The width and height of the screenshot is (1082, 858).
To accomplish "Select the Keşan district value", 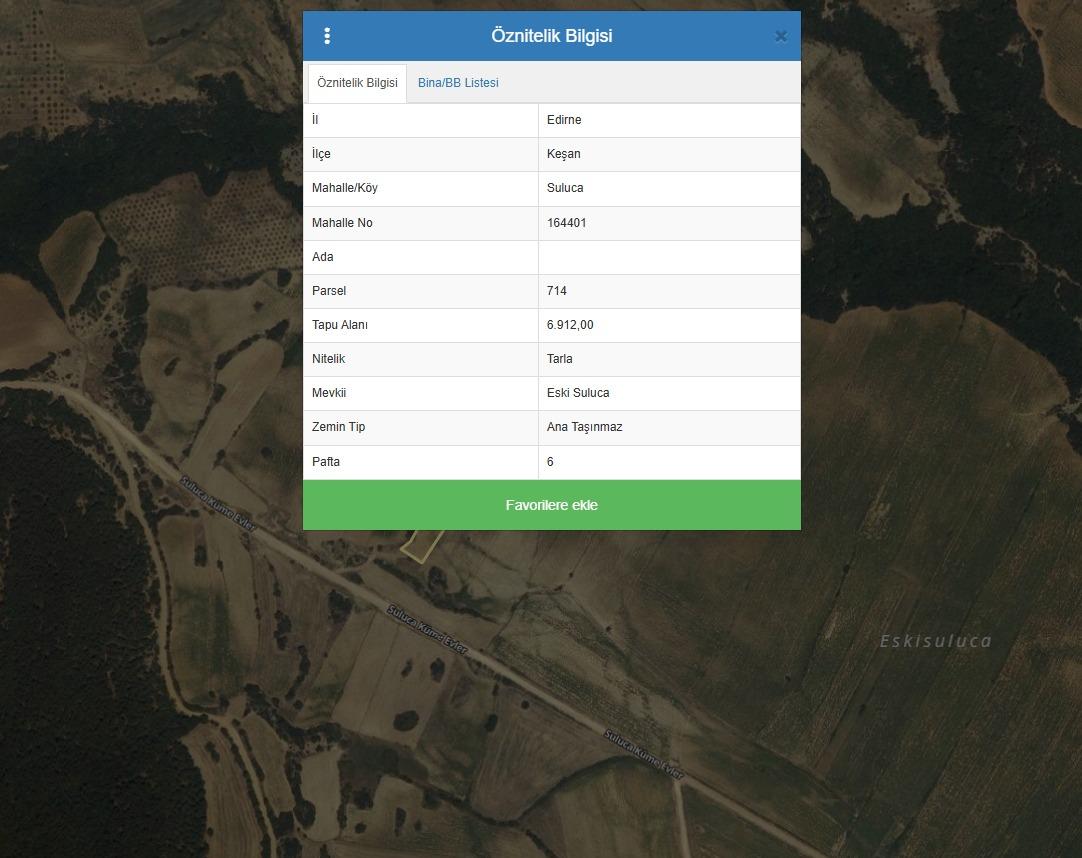I will [563, 154].
